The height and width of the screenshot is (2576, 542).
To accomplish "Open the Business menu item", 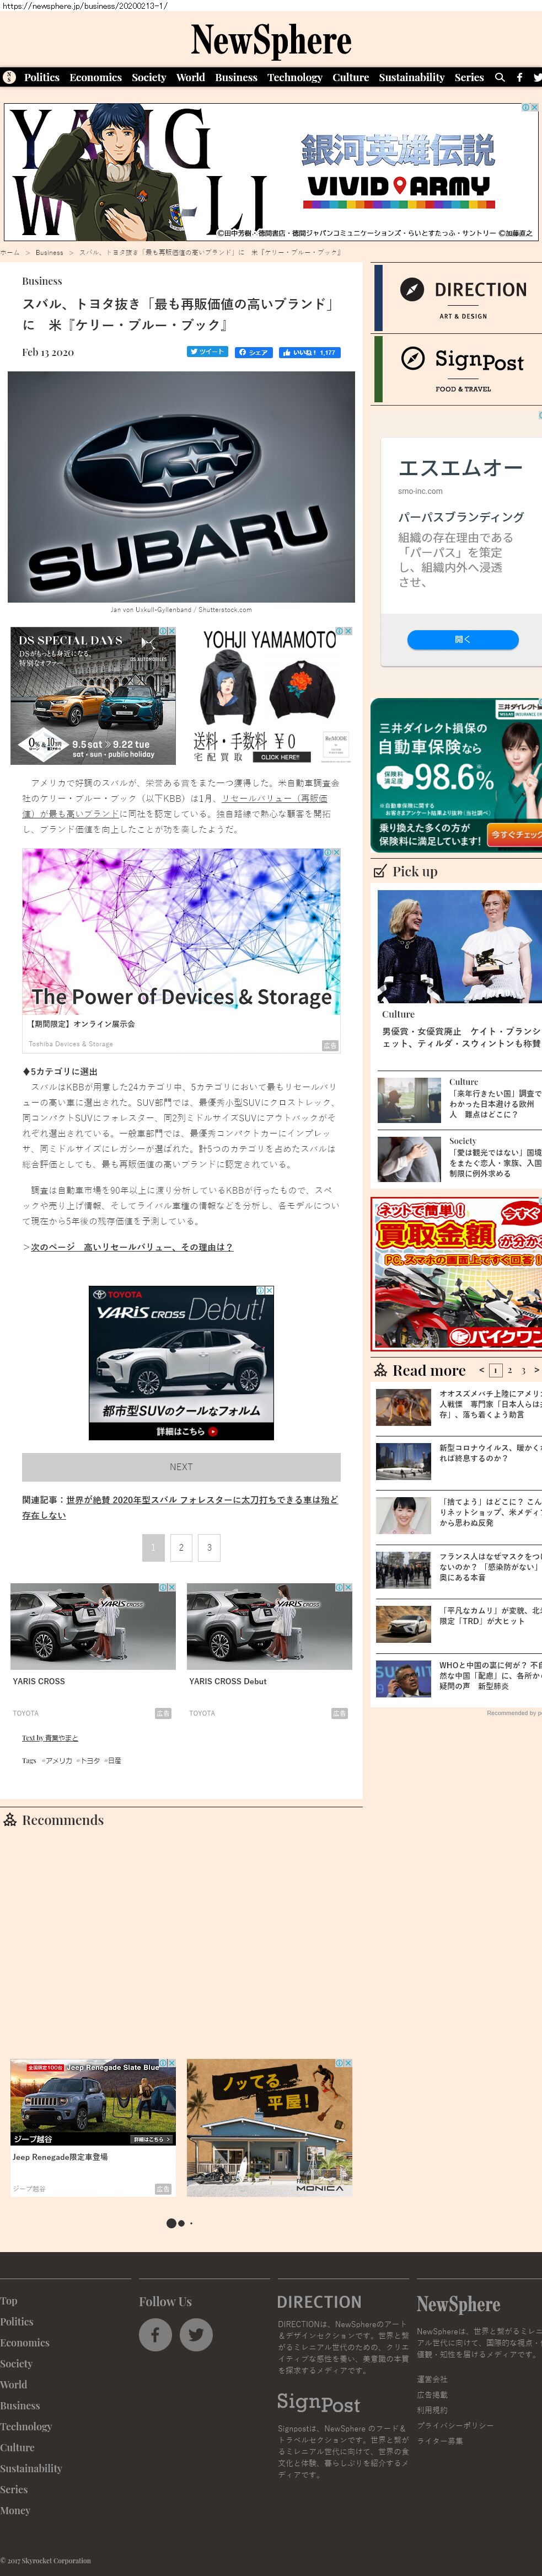I will 236,77.
